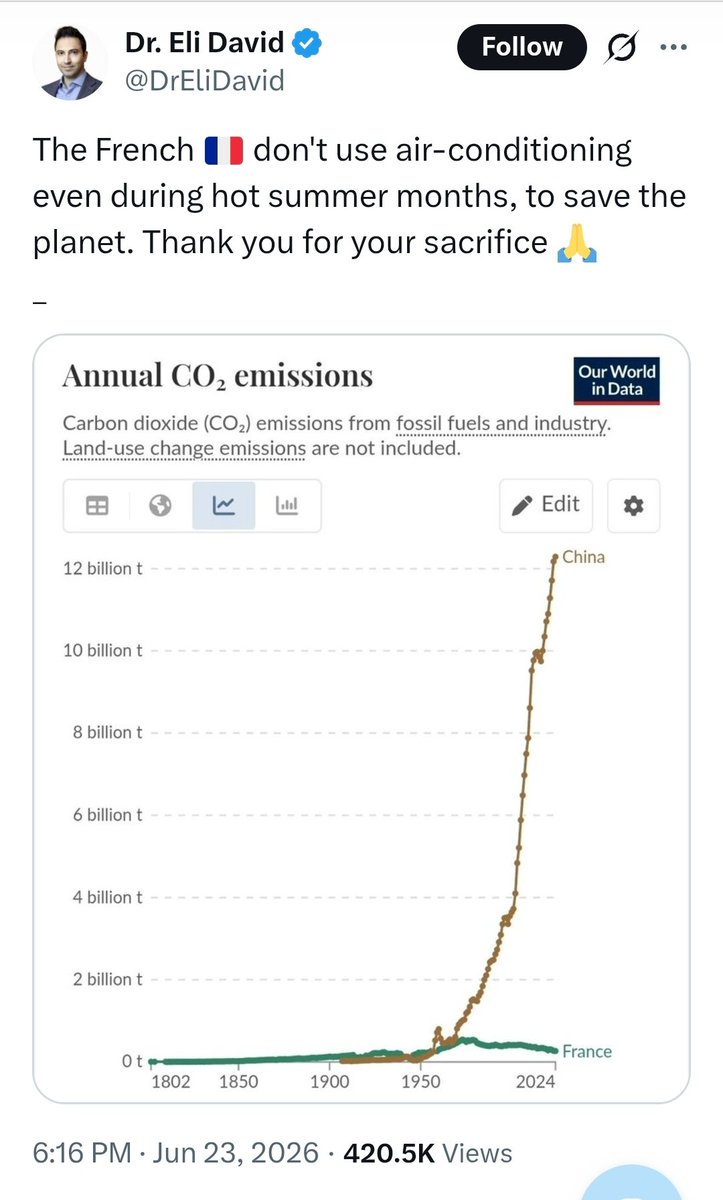Viewport: 723px width, 1200px height.
Task: Click the tweet timestamp 6:16 PM
Action: (84, 1153)
